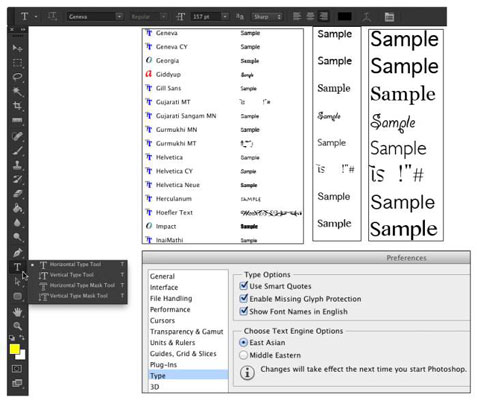Screen dimensions: 477x400
Task: Open File Handling preferences category
Action: click(171, 298)
